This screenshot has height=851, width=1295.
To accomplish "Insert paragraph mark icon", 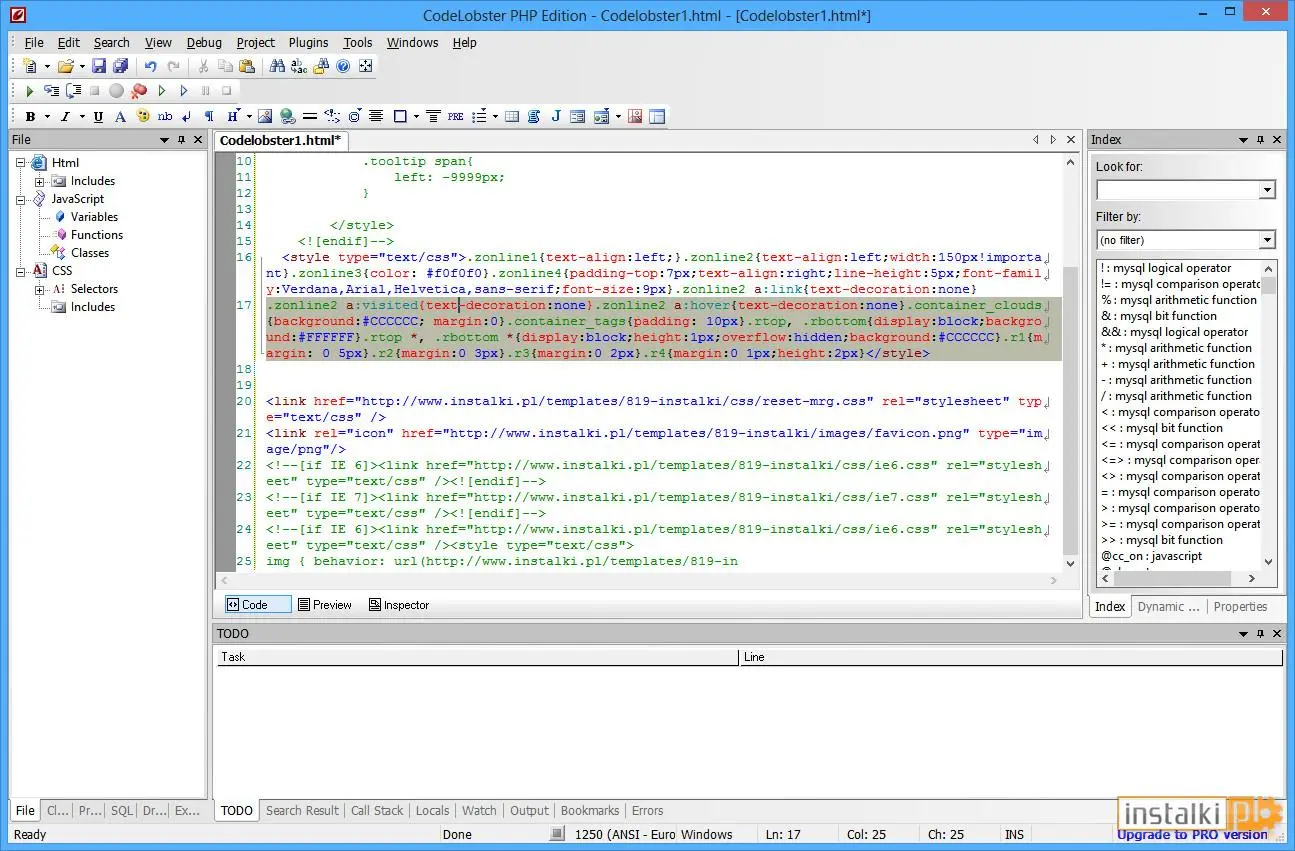I will pos(209,117).
